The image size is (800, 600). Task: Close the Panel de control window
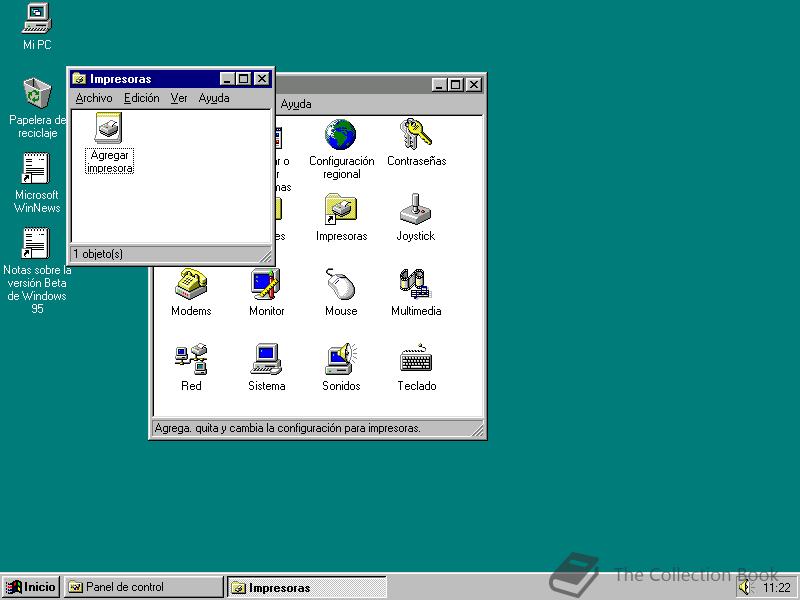[474, 85]
